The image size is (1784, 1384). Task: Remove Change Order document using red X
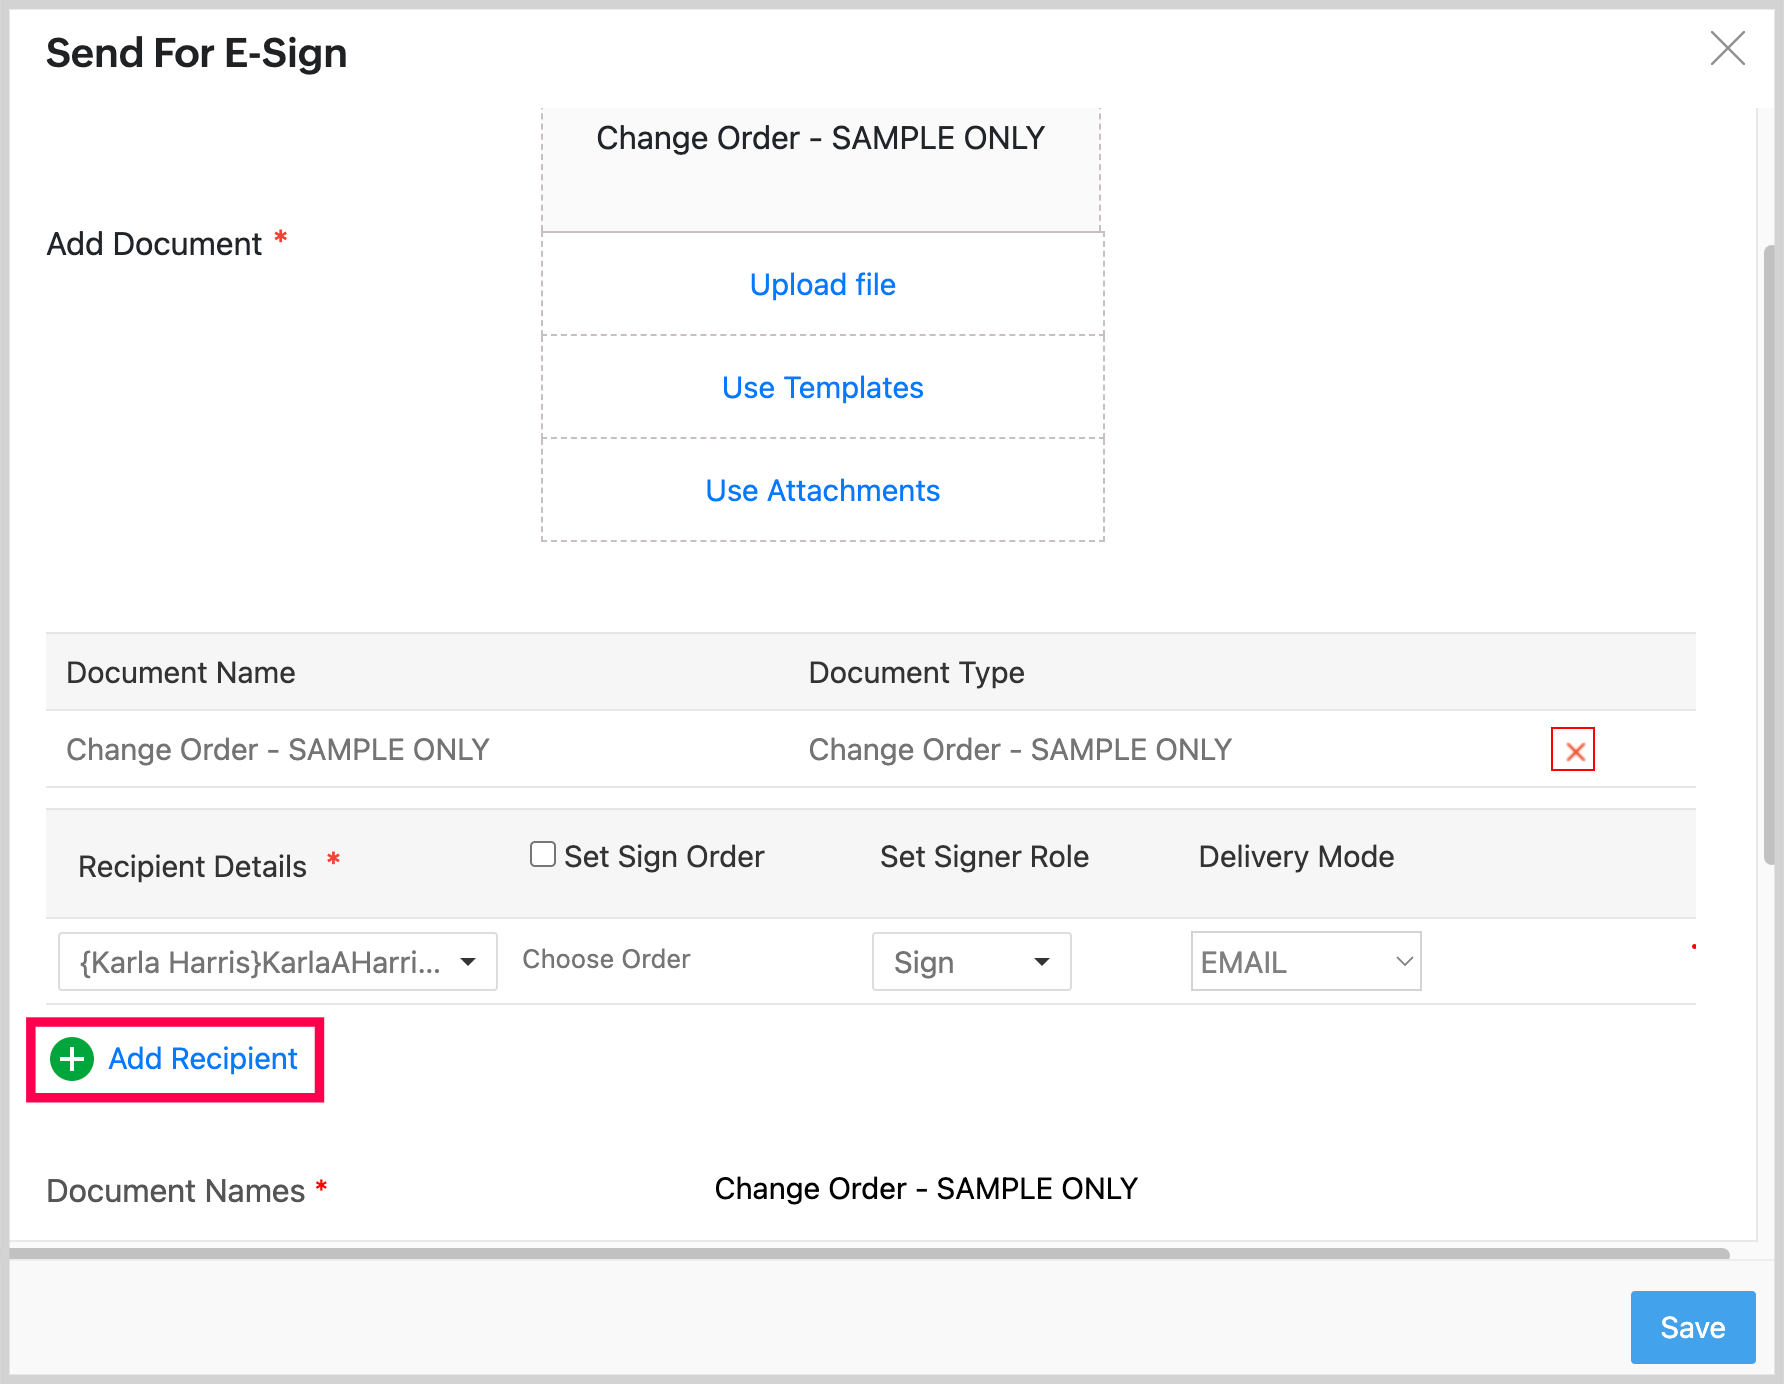click(1572, 750)
